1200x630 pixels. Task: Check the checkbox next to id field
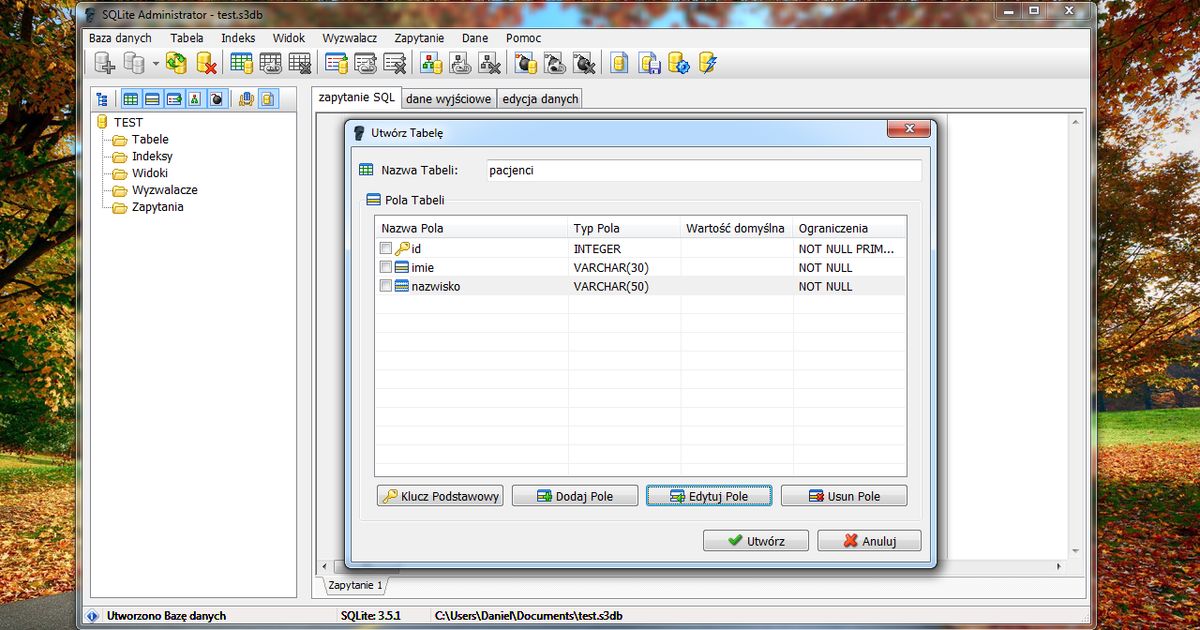pyautogui.click(x=385, y=249)
